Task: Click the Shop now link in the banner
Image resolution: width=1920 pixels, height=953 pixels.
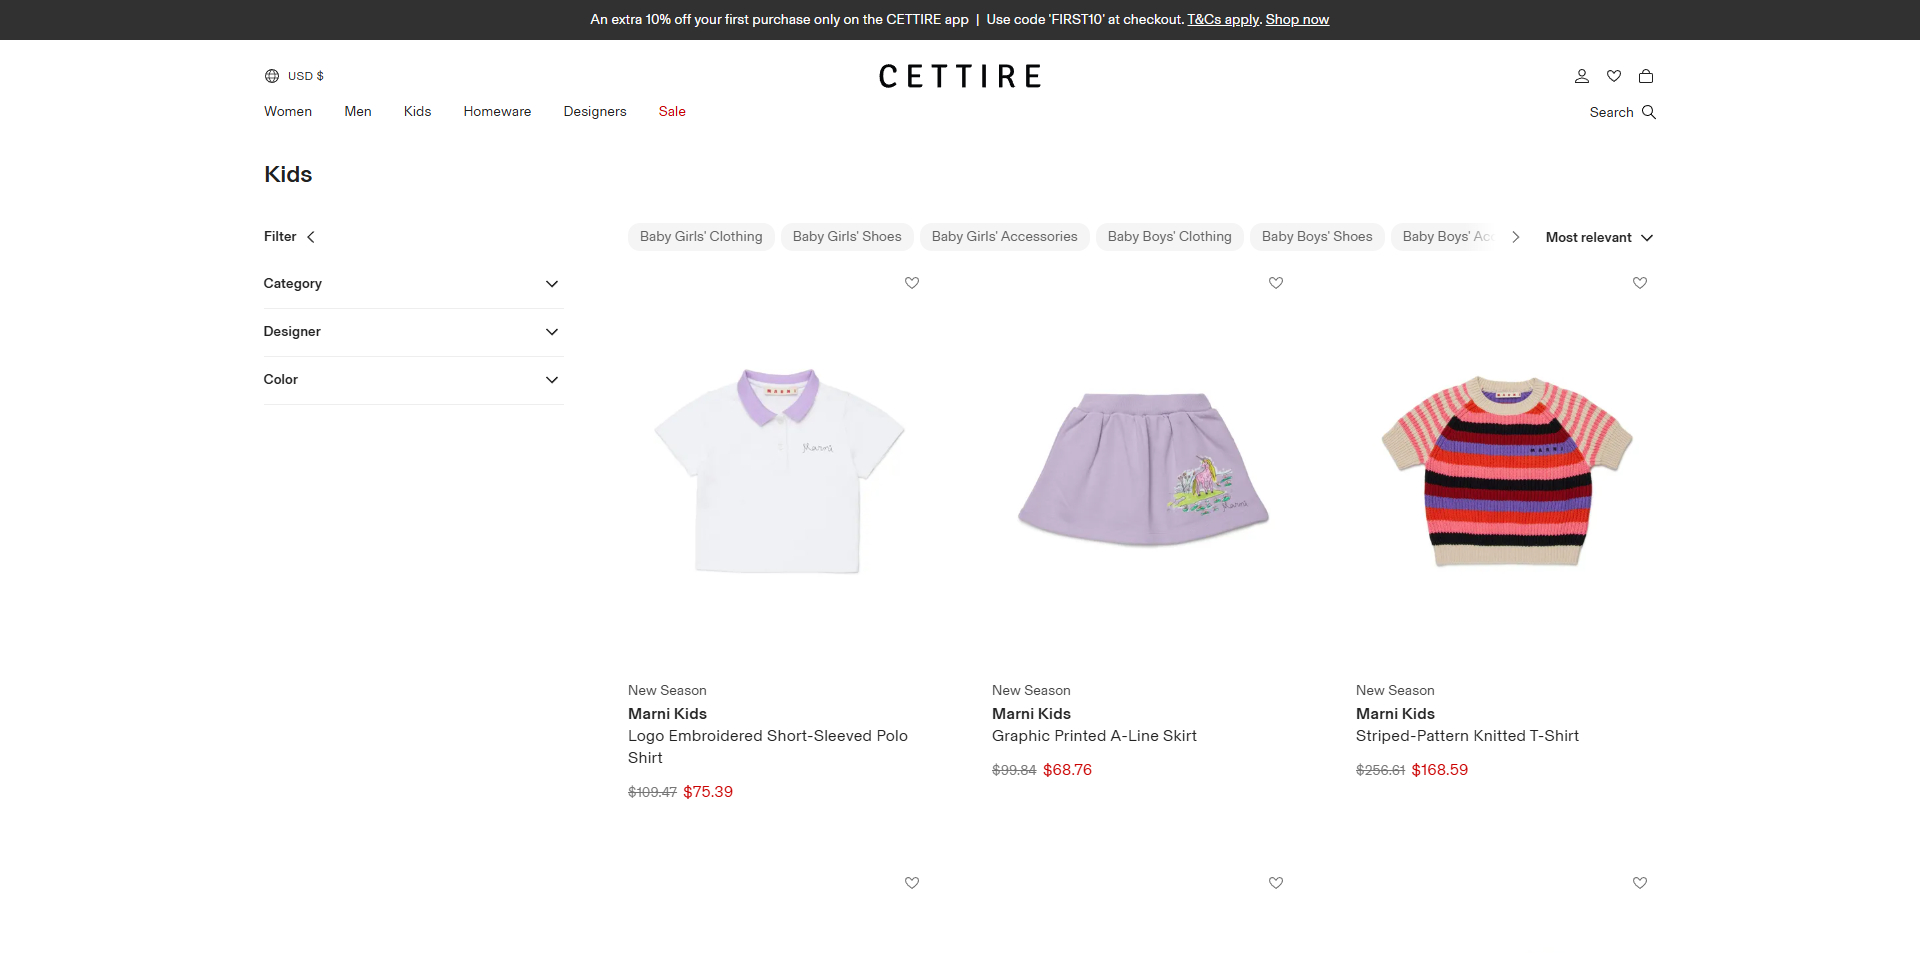Action: pos(1297,19)
